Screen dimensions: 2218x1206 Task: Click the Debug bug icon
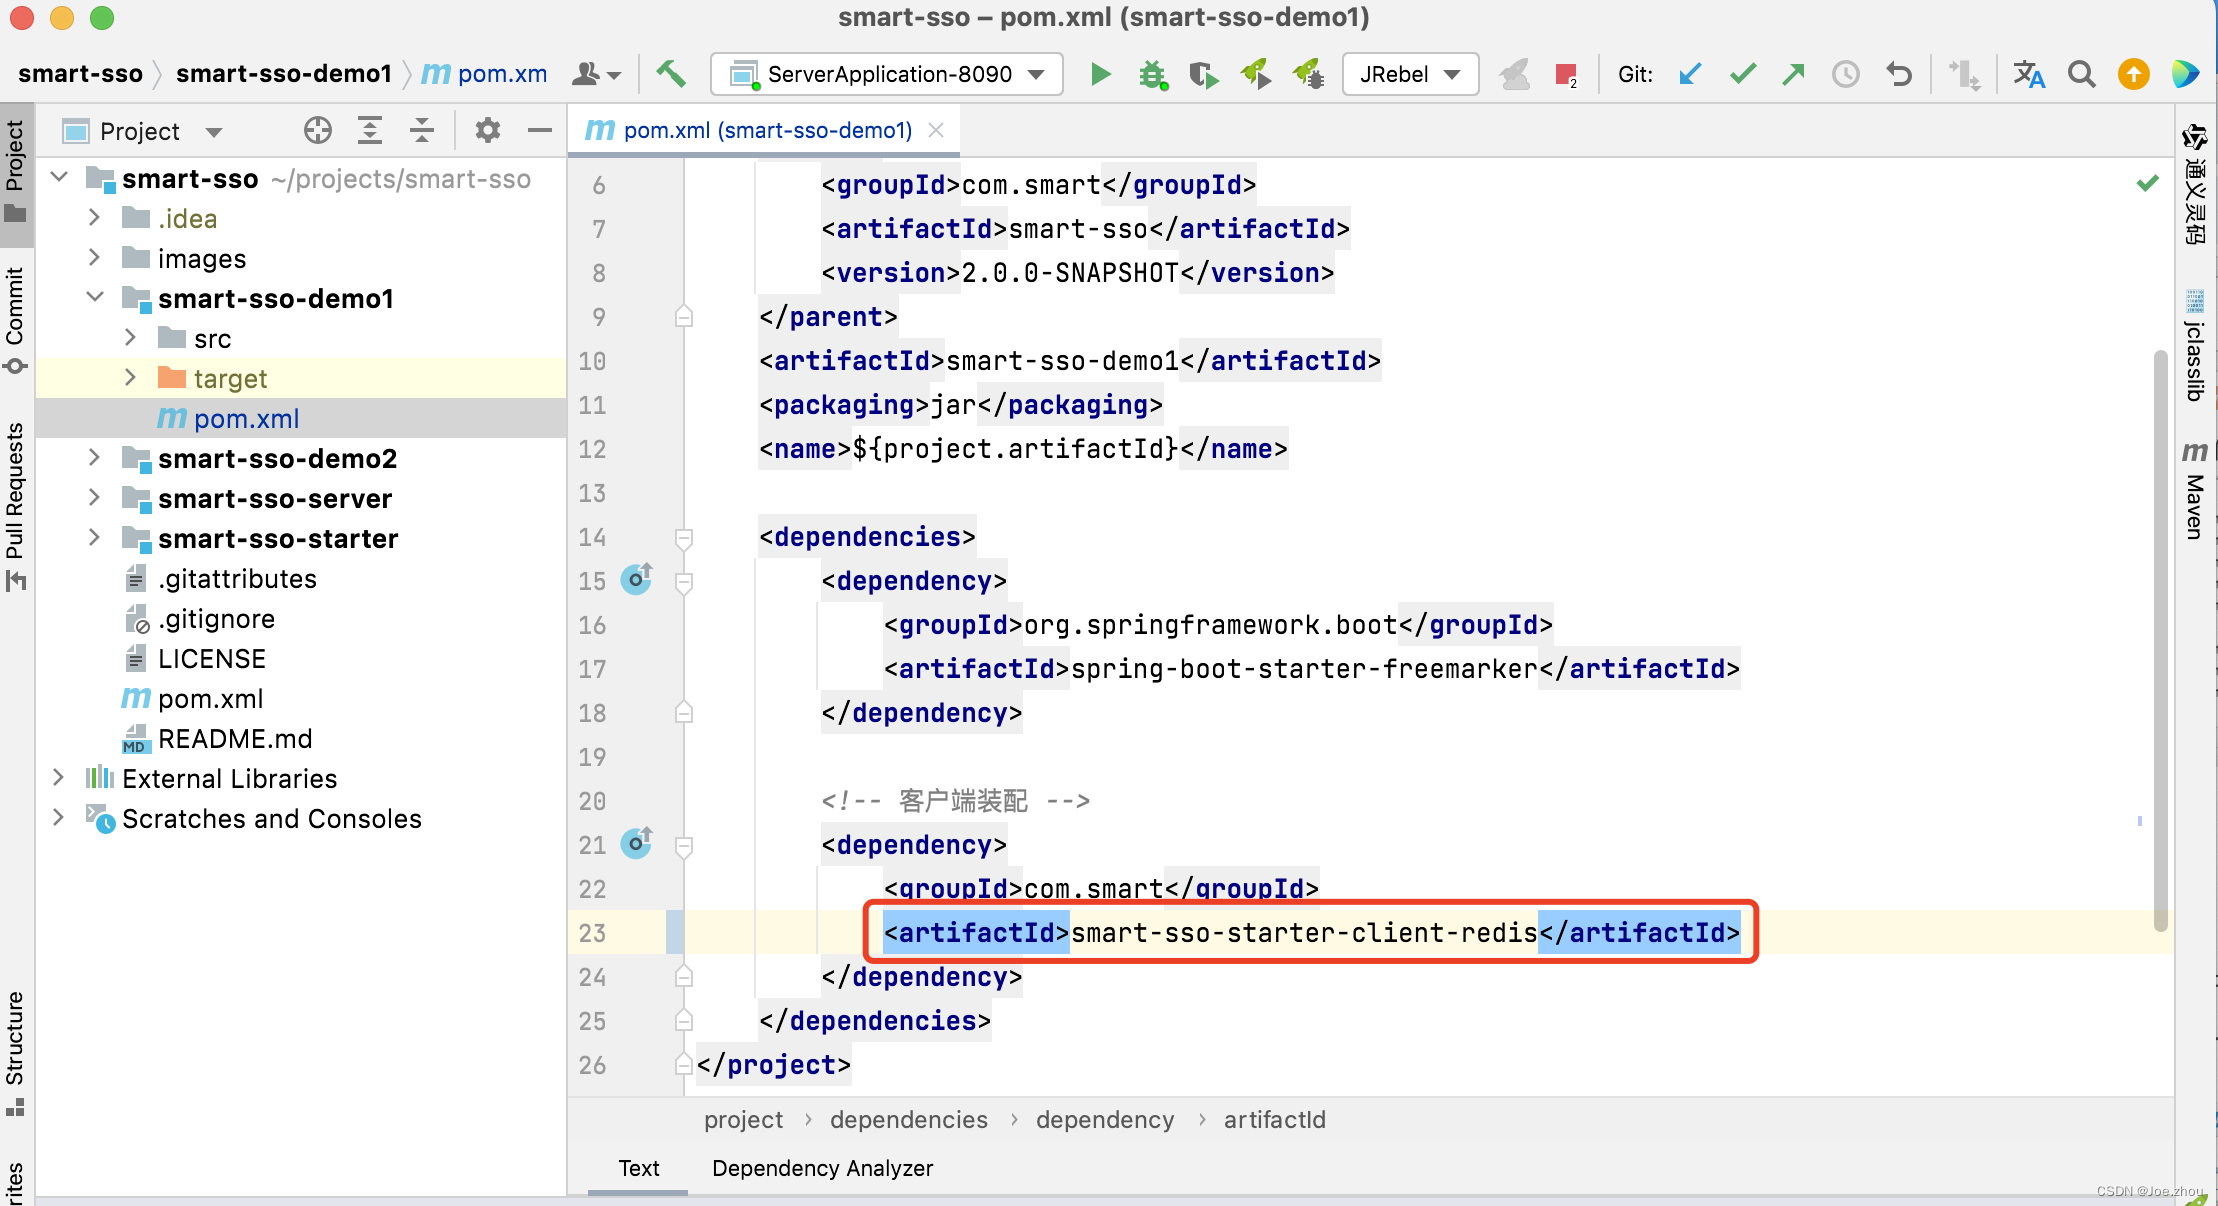coord(1152,74)
